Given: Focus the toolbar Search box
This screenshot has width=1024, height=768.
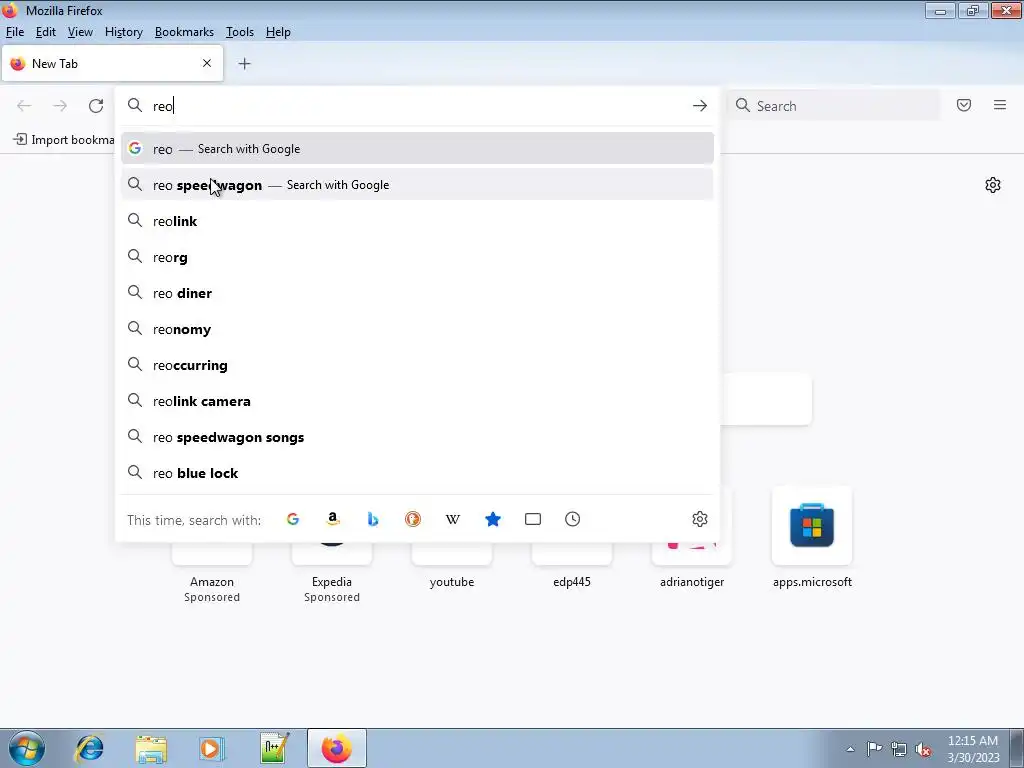Looking at the screenshot, I should tap(833, 106).
